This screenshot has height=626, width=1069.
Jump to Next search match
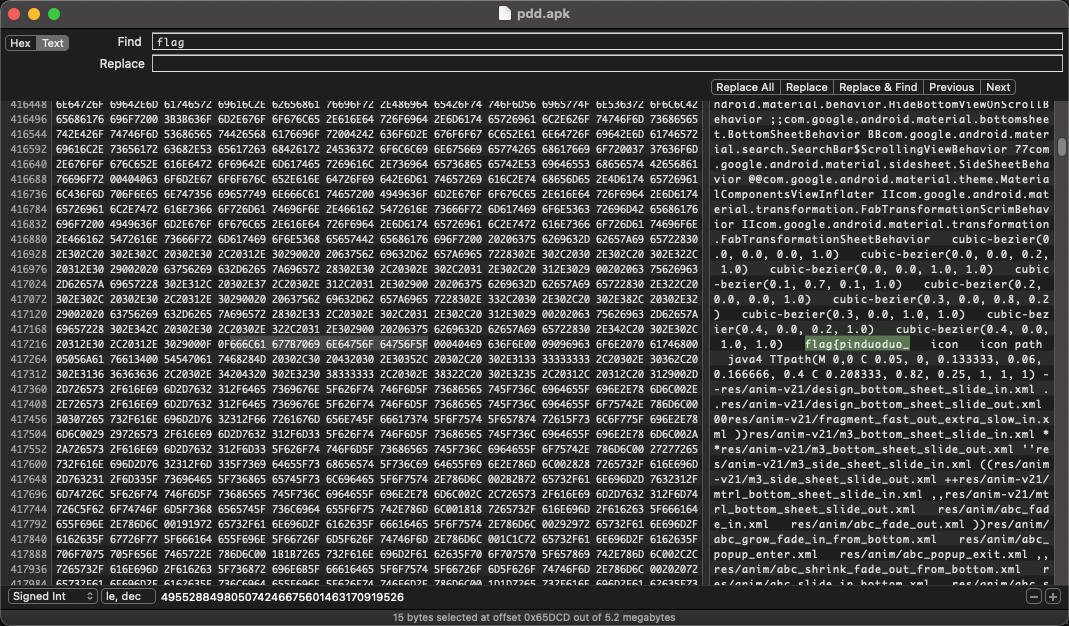click(x=998, y=87)
